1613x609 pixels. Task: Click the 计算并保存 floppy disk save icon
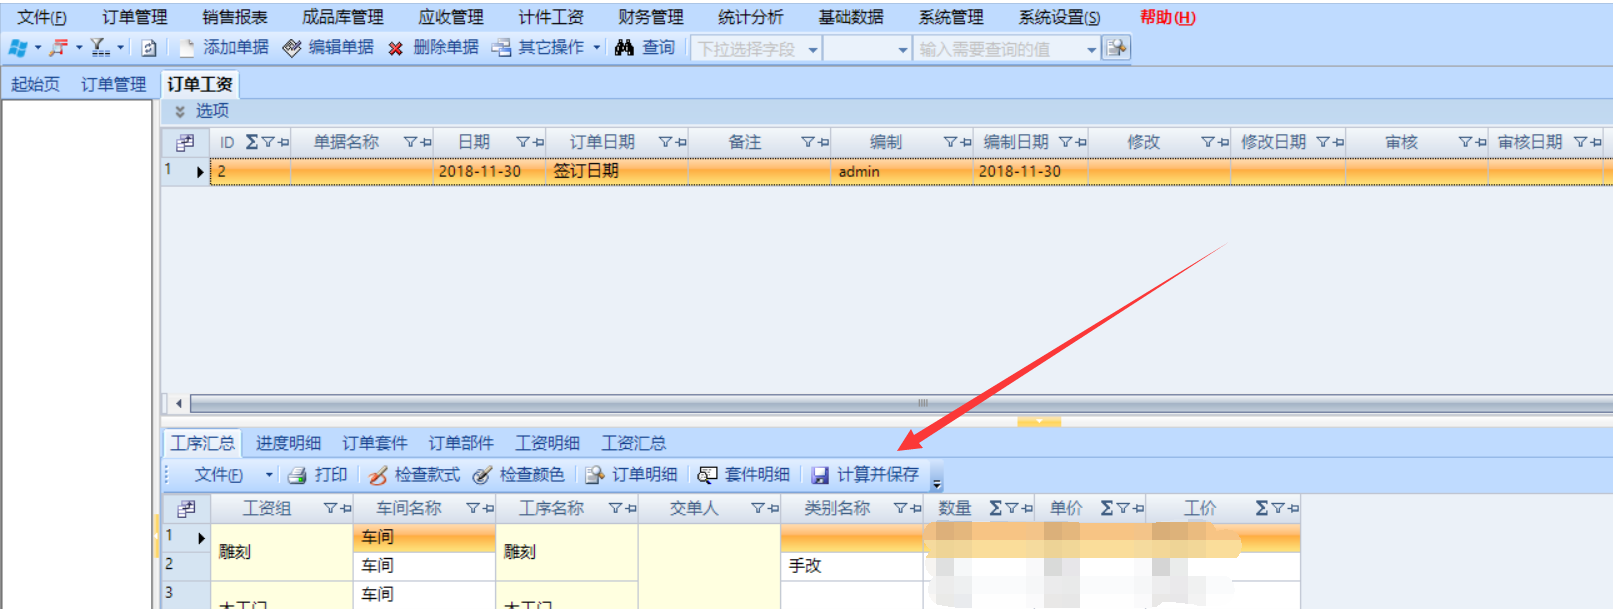[820, 475]
